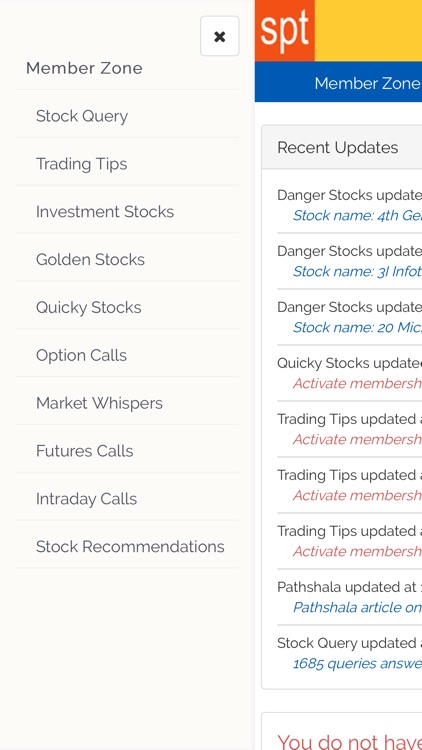Viewport: 422px width, 750px height.
Task: Go to Stock Recommendations
Action: coord(128,546)
